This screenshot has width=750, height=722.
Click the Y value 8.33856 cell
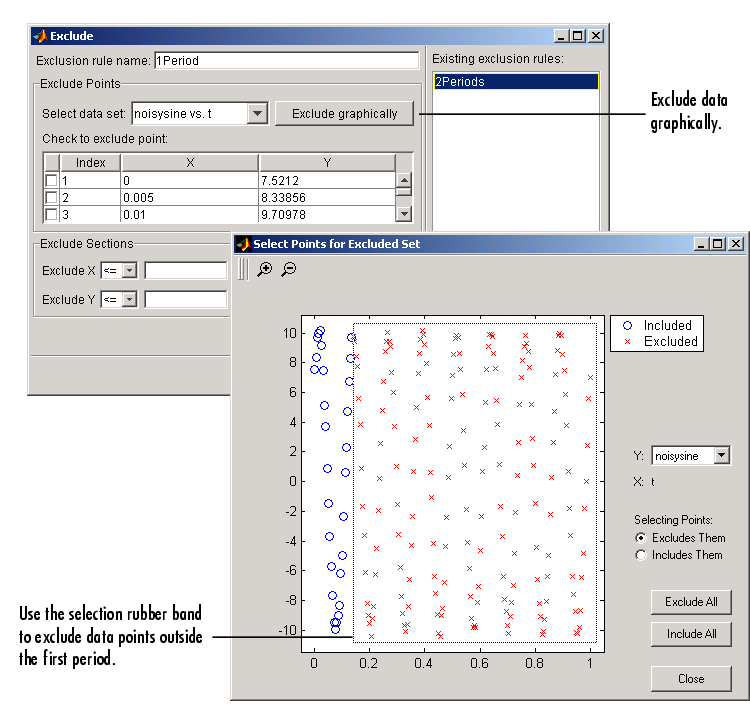[x=327, y=198]
